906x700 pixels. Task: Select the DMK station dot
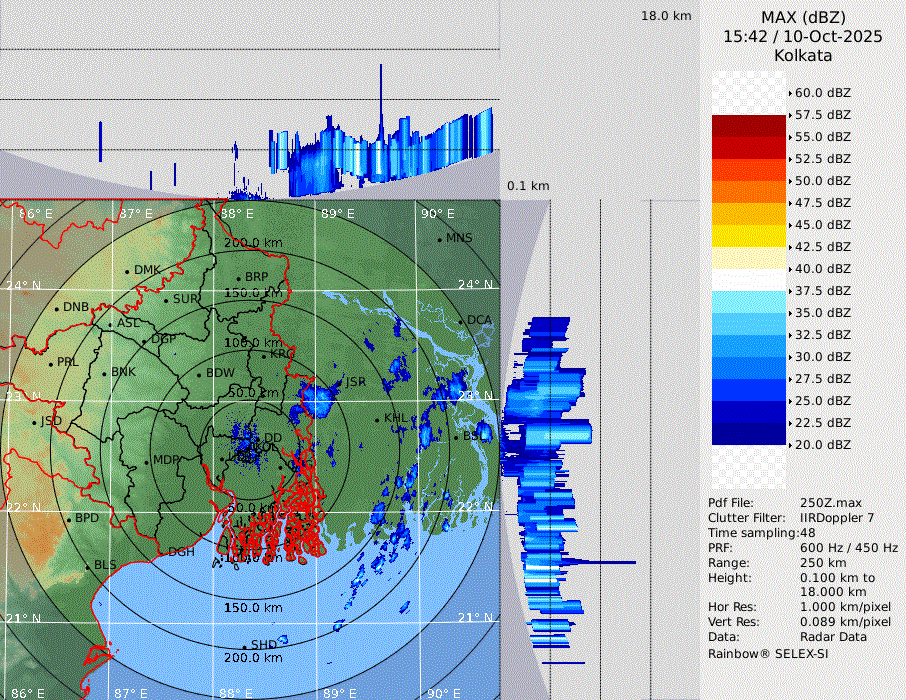pos(128,271)
